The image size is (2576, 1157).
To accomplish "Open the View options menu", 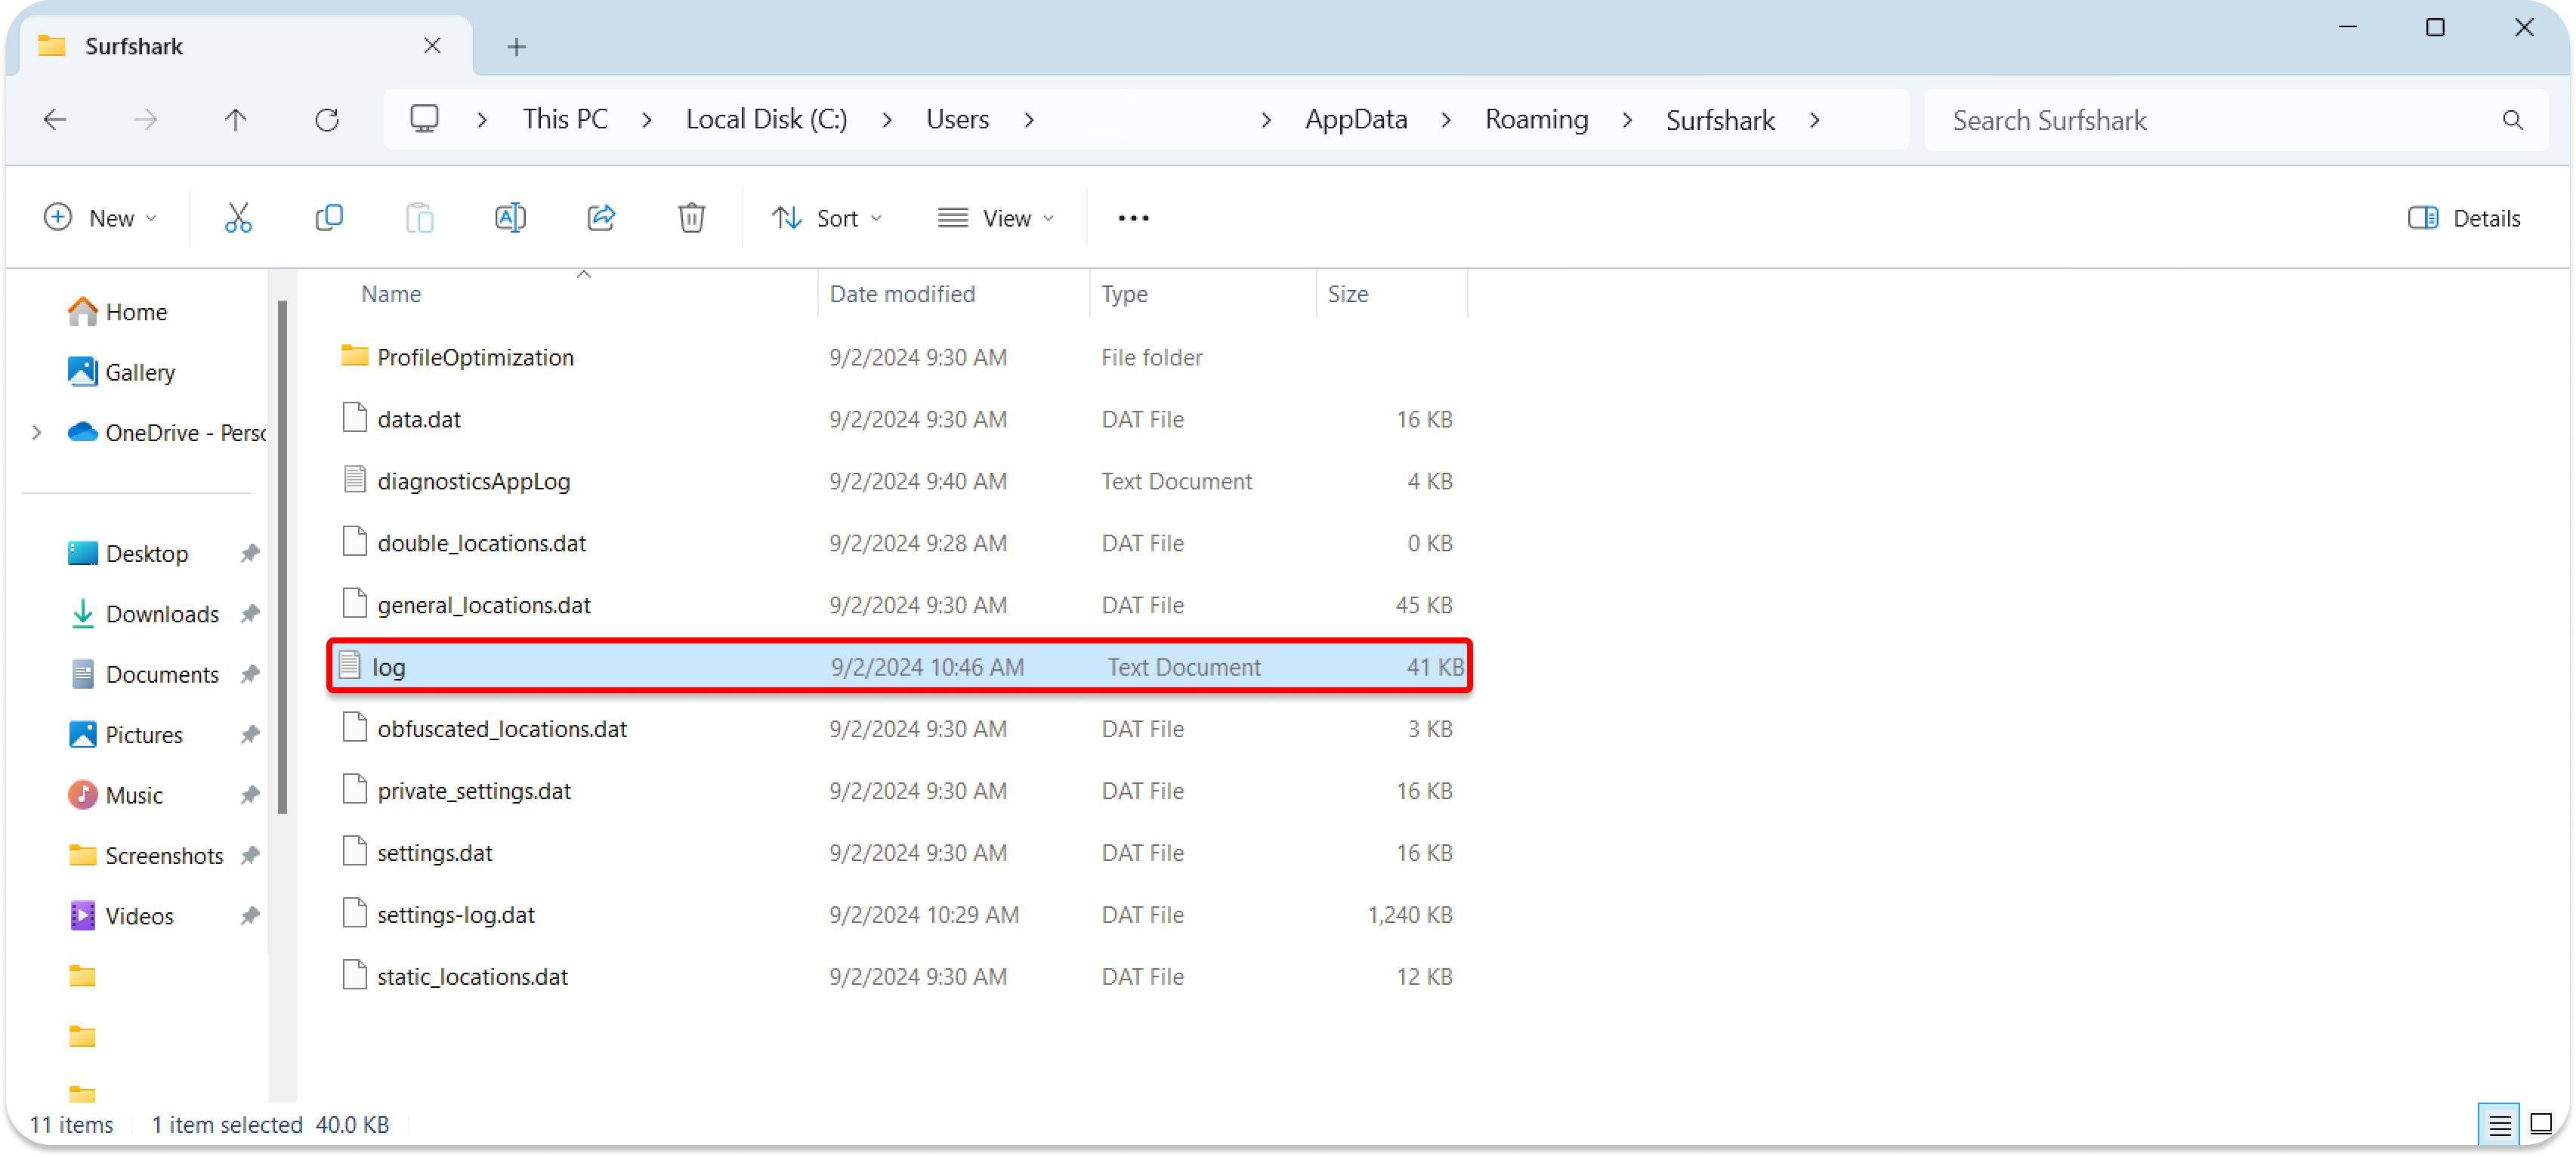I will coord(996,218).
